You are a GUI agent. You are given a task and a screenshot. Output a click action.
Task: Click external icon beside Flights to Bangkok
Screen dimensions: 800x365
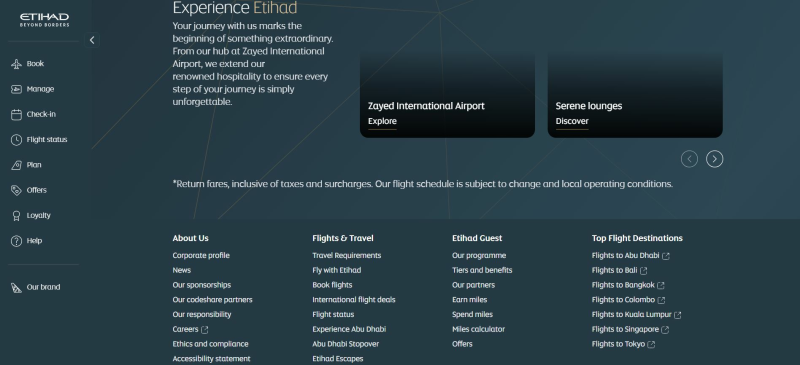(661, 285)
